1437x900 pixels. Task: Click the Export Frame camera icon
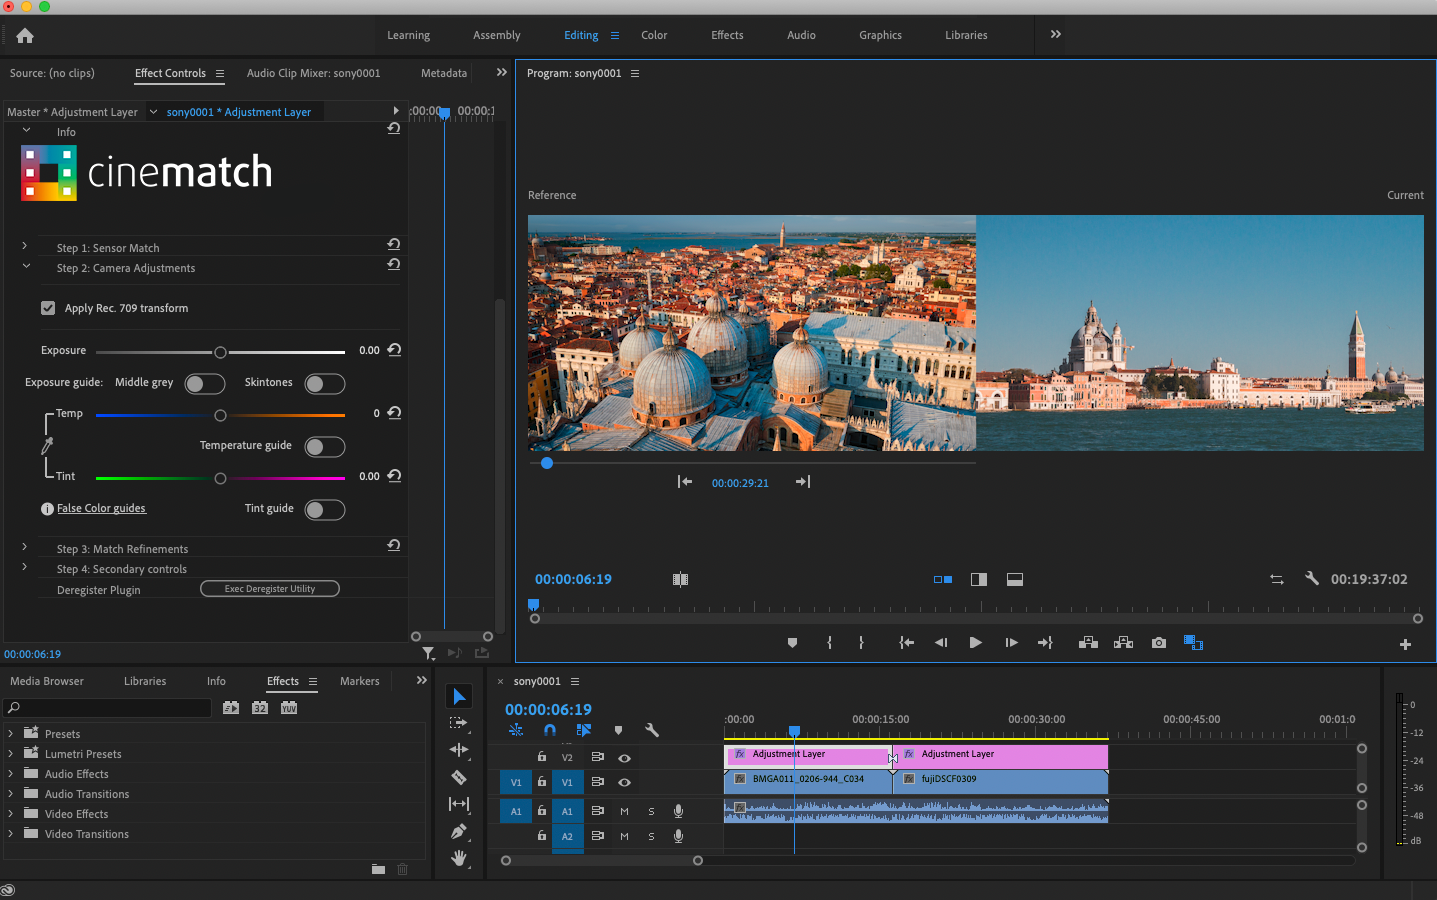click(1159, 643)
